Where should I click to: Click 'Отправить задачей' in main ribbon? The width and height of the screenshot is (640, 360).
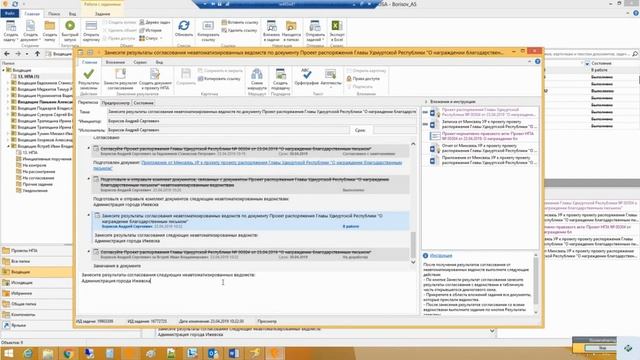pyautogui.click(x=315, y=31)
